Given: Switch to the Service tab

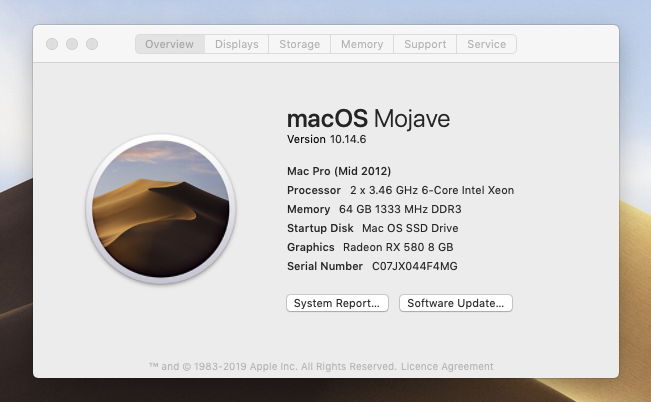Looking at the screenshot, I should coord(487,44).
